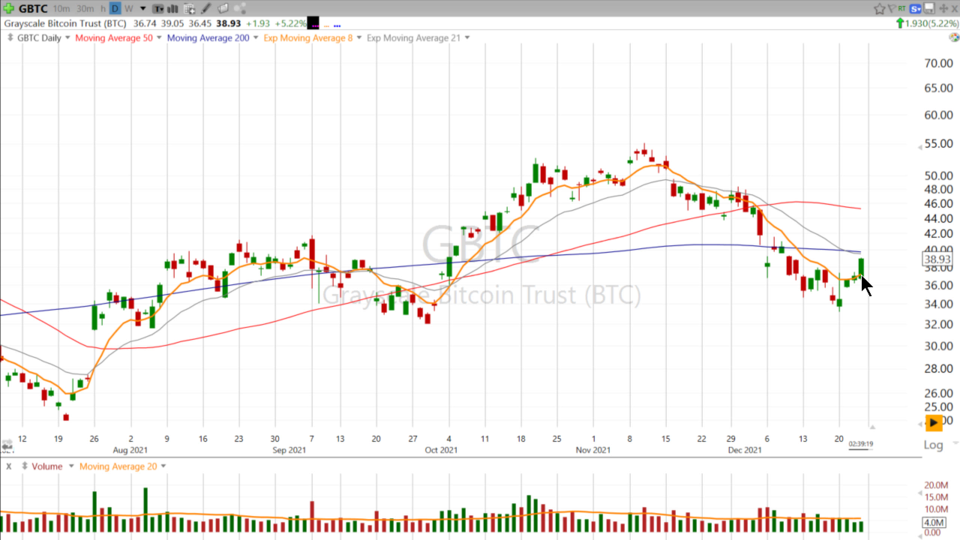
Task: Switch to 30m timeframe
Action: [x=85, y=9]
